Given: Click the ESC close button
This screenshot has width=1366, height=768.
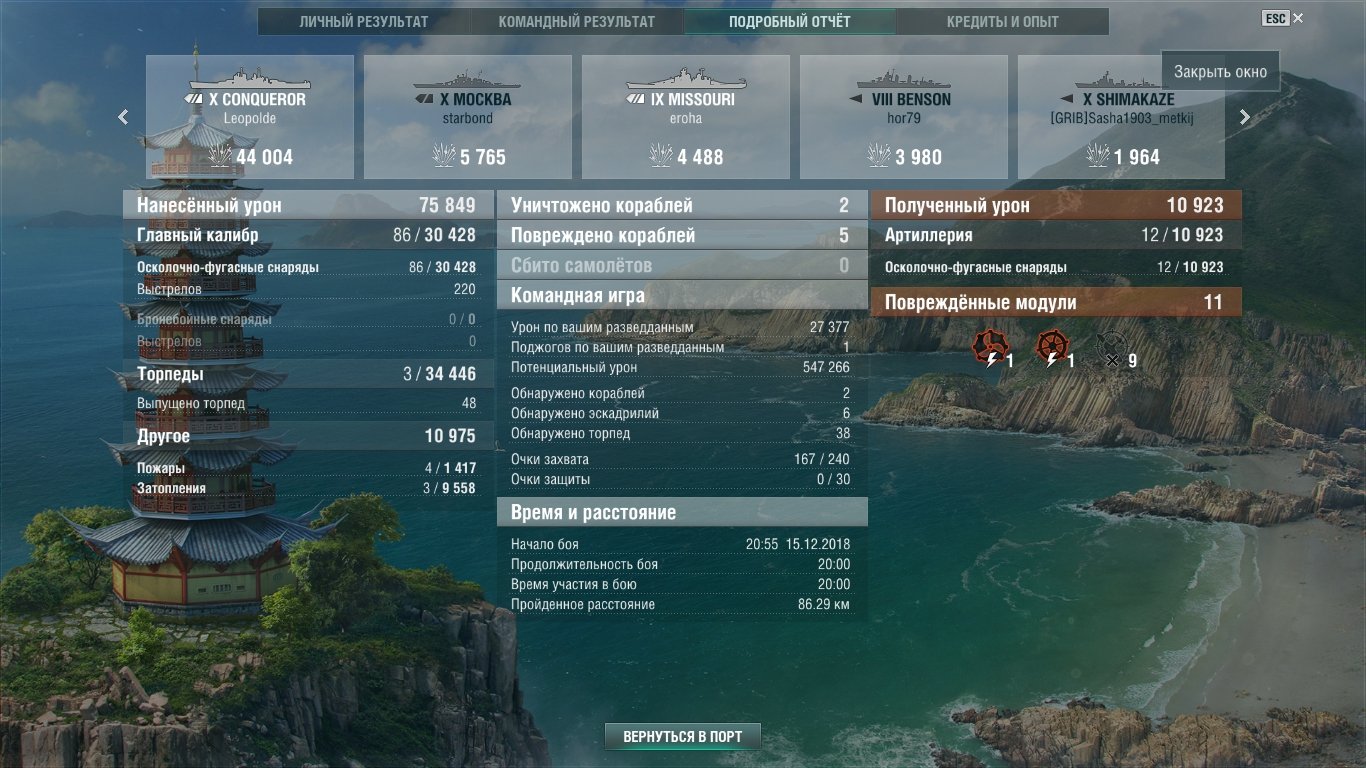Looking at the screenshot, I should [x=1282, y=18].
